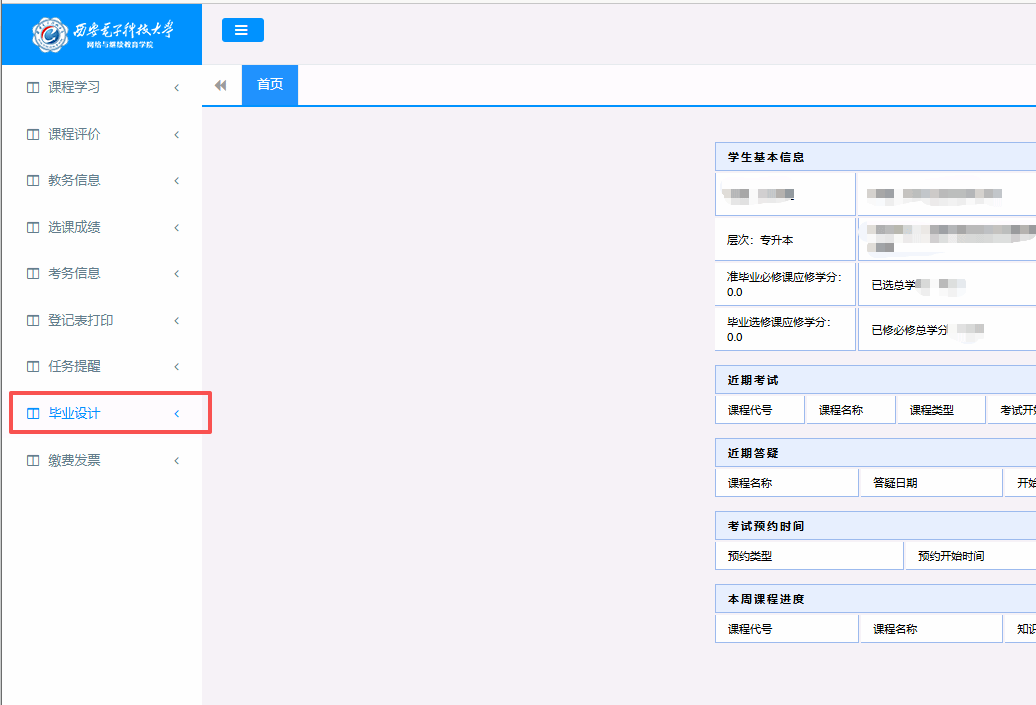Click the icon beside 毕业设计

pyautogui.click(x=33, y=414)
